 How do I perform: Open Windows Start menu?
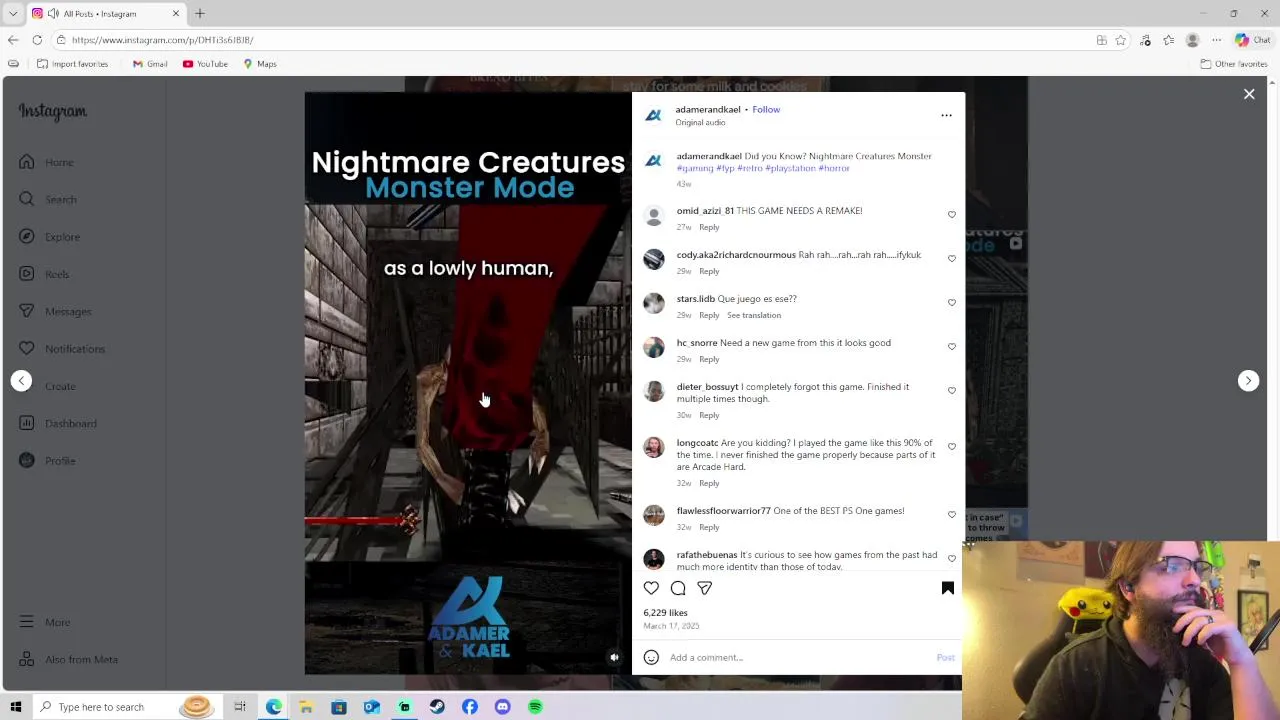[15, 707]
